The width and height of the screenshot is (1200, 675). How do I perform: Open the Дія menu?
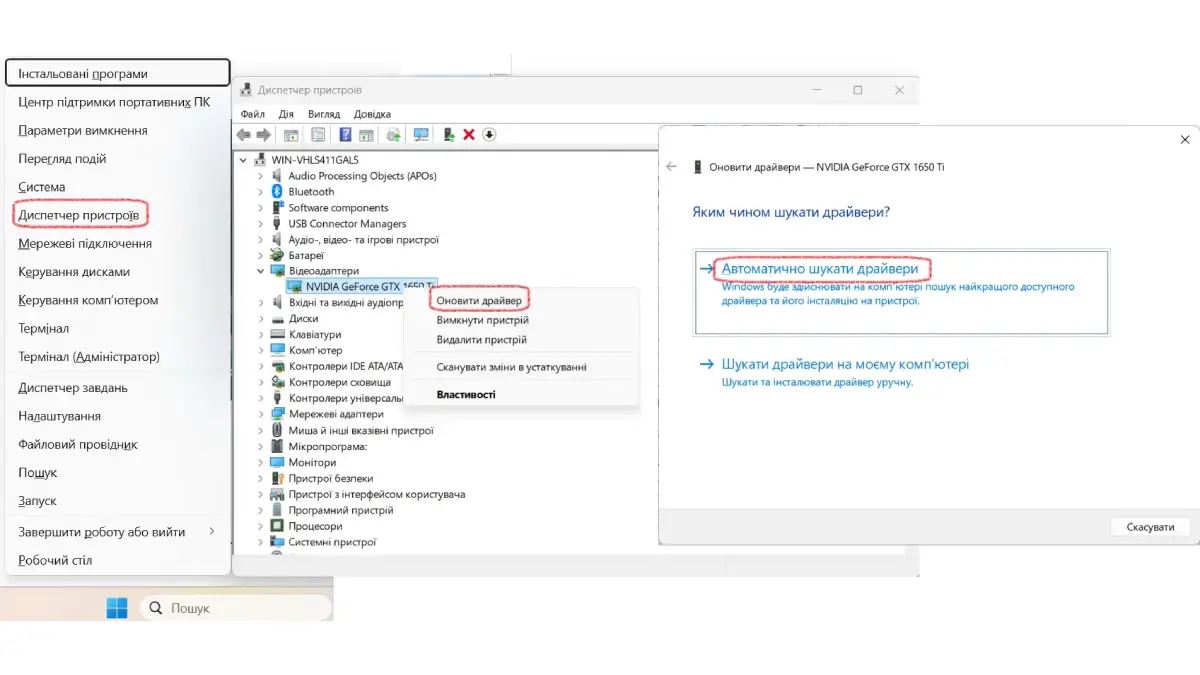point(286,114)
